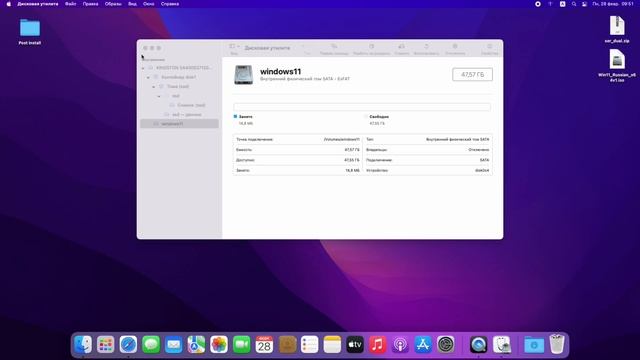Click the Disk Utility icon in the Dock

pos(502,344)
